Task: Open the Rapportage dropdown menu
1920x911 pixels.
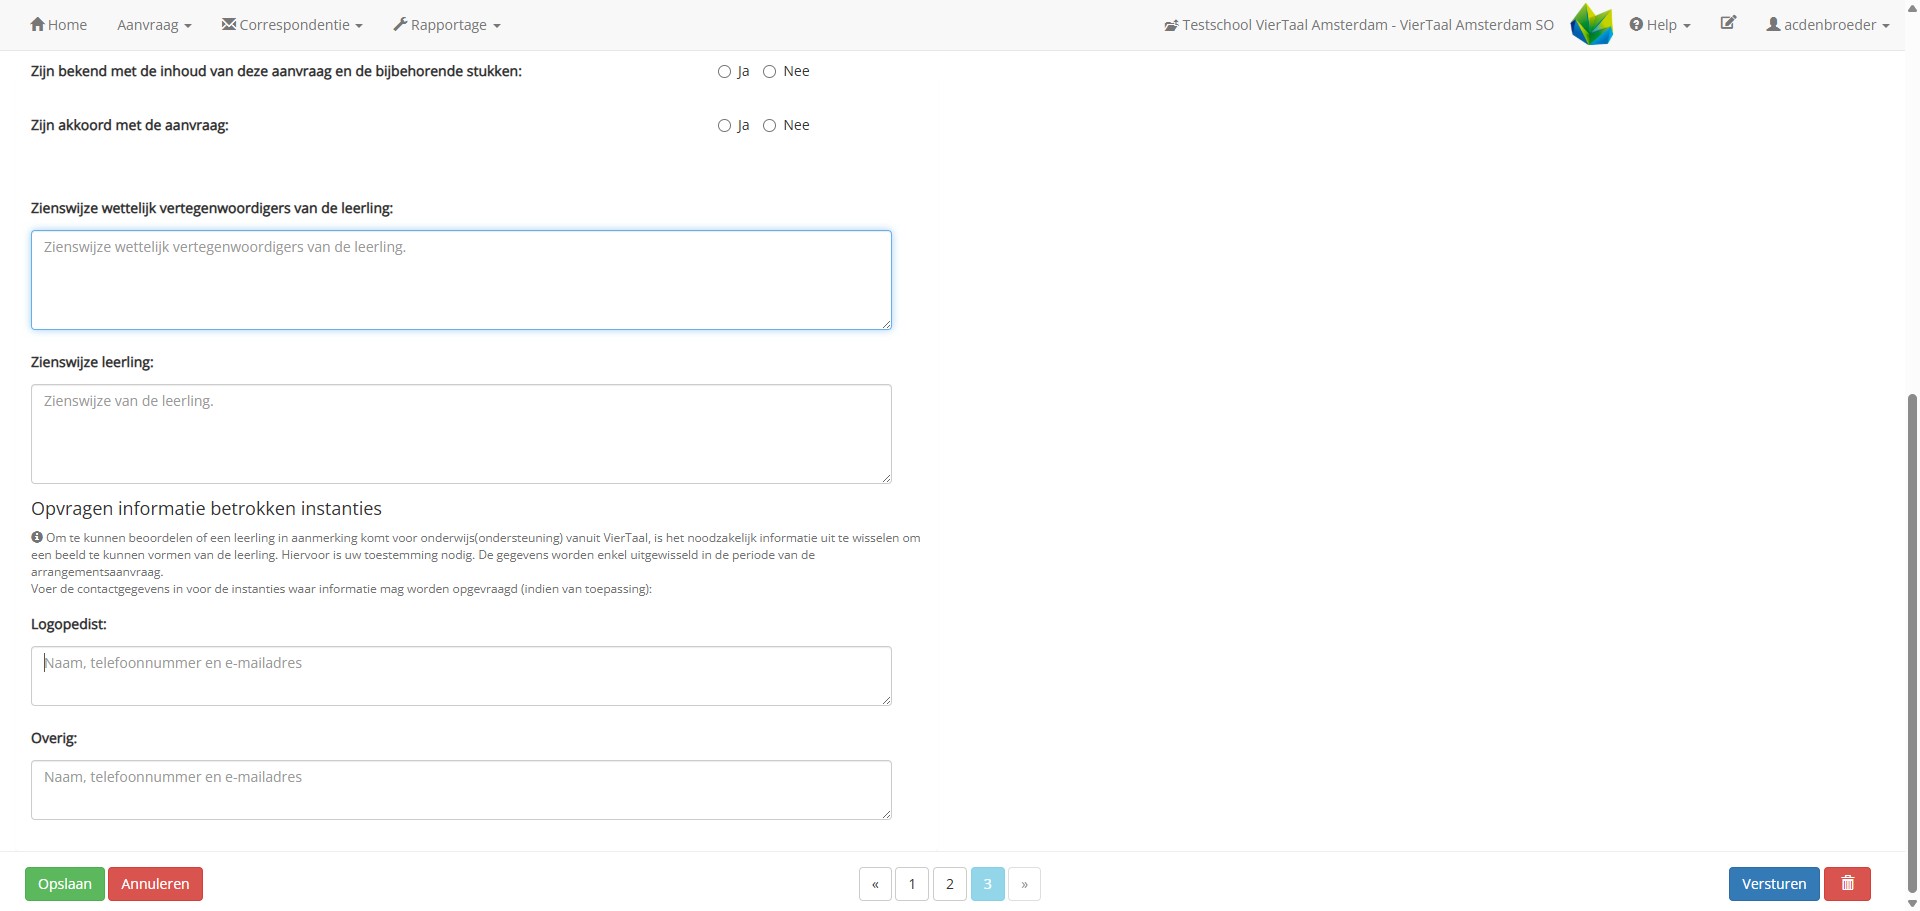Action: [x=447, y=25]
